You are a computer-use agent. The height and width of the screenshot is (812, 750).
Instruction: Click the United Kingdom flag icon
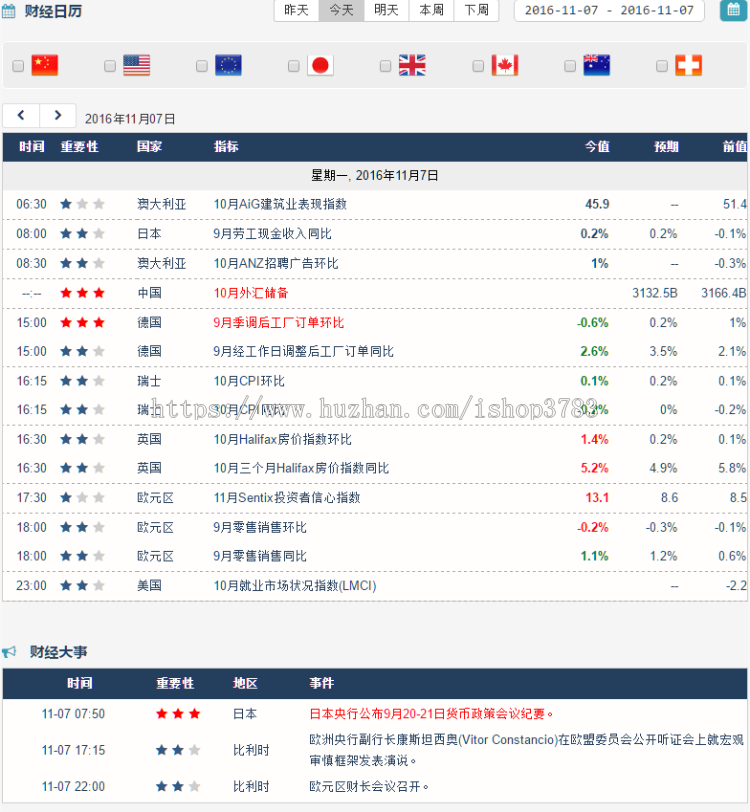coord(412,66)
